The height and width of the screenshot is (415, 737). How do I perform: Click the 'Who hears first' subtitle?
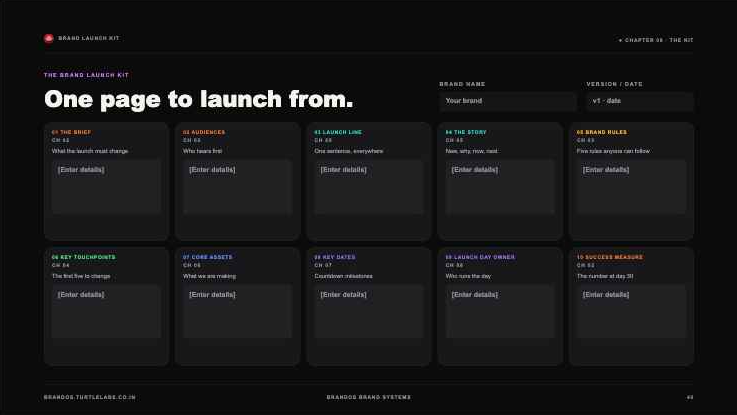pos(203,151)
